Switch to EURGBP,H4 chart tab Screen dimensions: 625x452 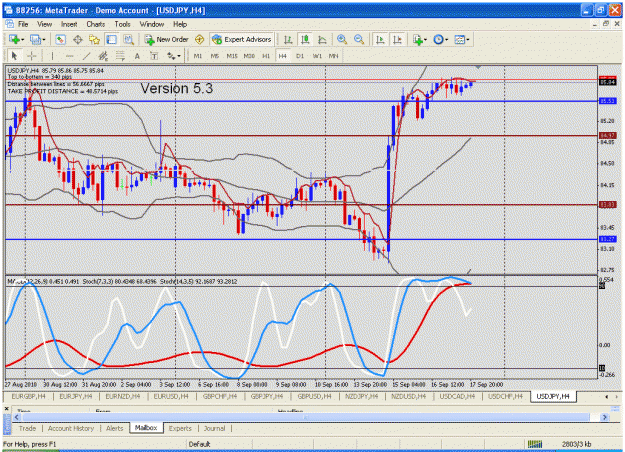click(28, 396)
